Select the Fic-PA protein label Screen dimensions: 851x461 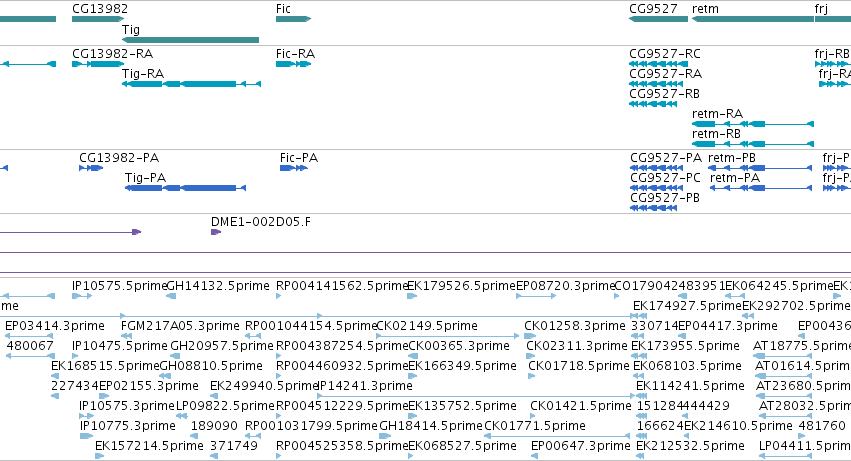coord(299,158)
